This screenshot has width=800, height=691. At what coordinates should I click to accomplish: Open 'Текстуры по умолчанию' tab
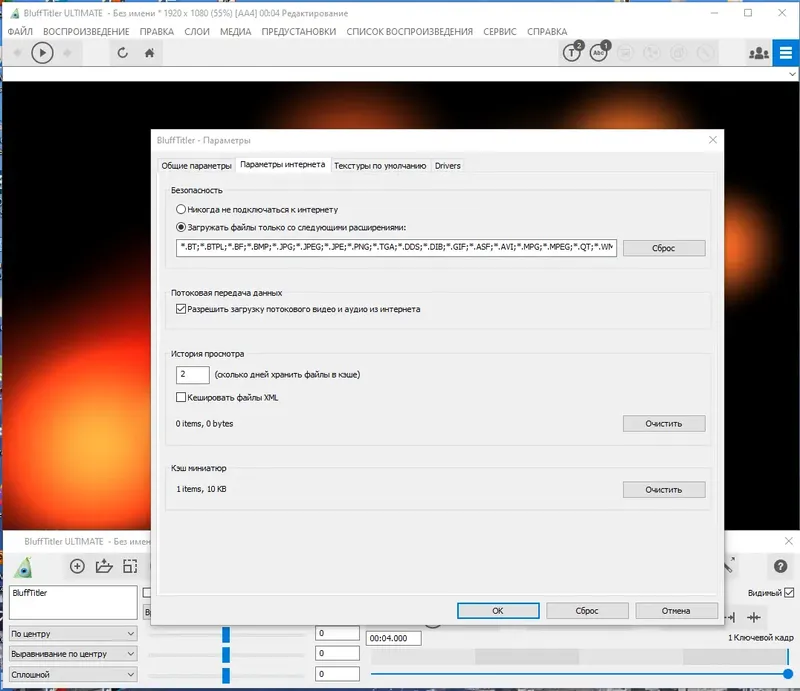(x=380, y=166)
